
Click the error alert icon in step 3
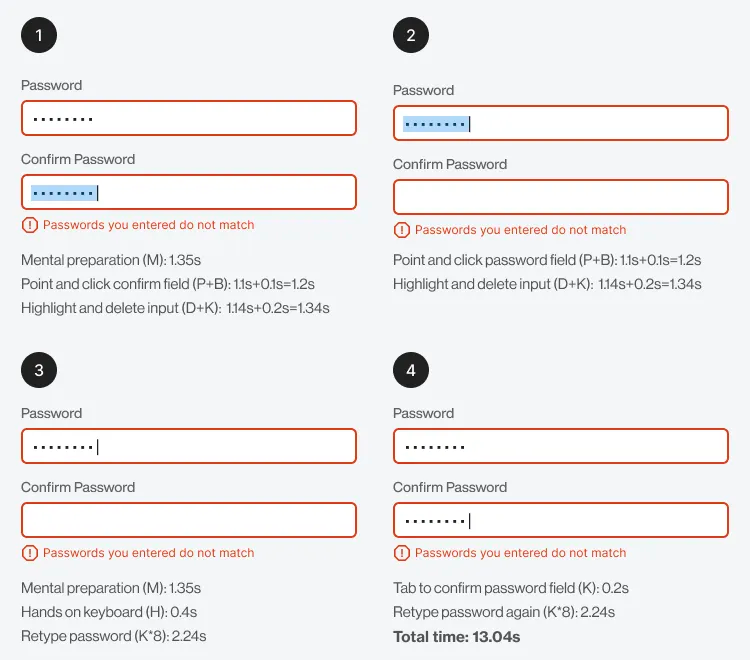[30, 553]
